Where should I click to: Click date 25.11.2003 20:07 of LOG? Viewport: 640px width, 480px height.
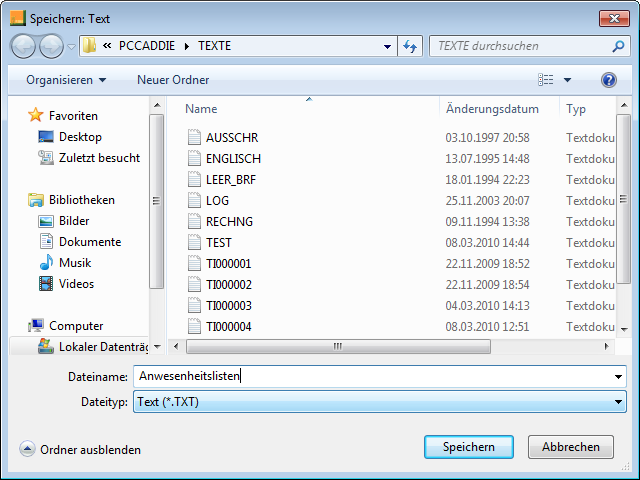click(487, 201)
